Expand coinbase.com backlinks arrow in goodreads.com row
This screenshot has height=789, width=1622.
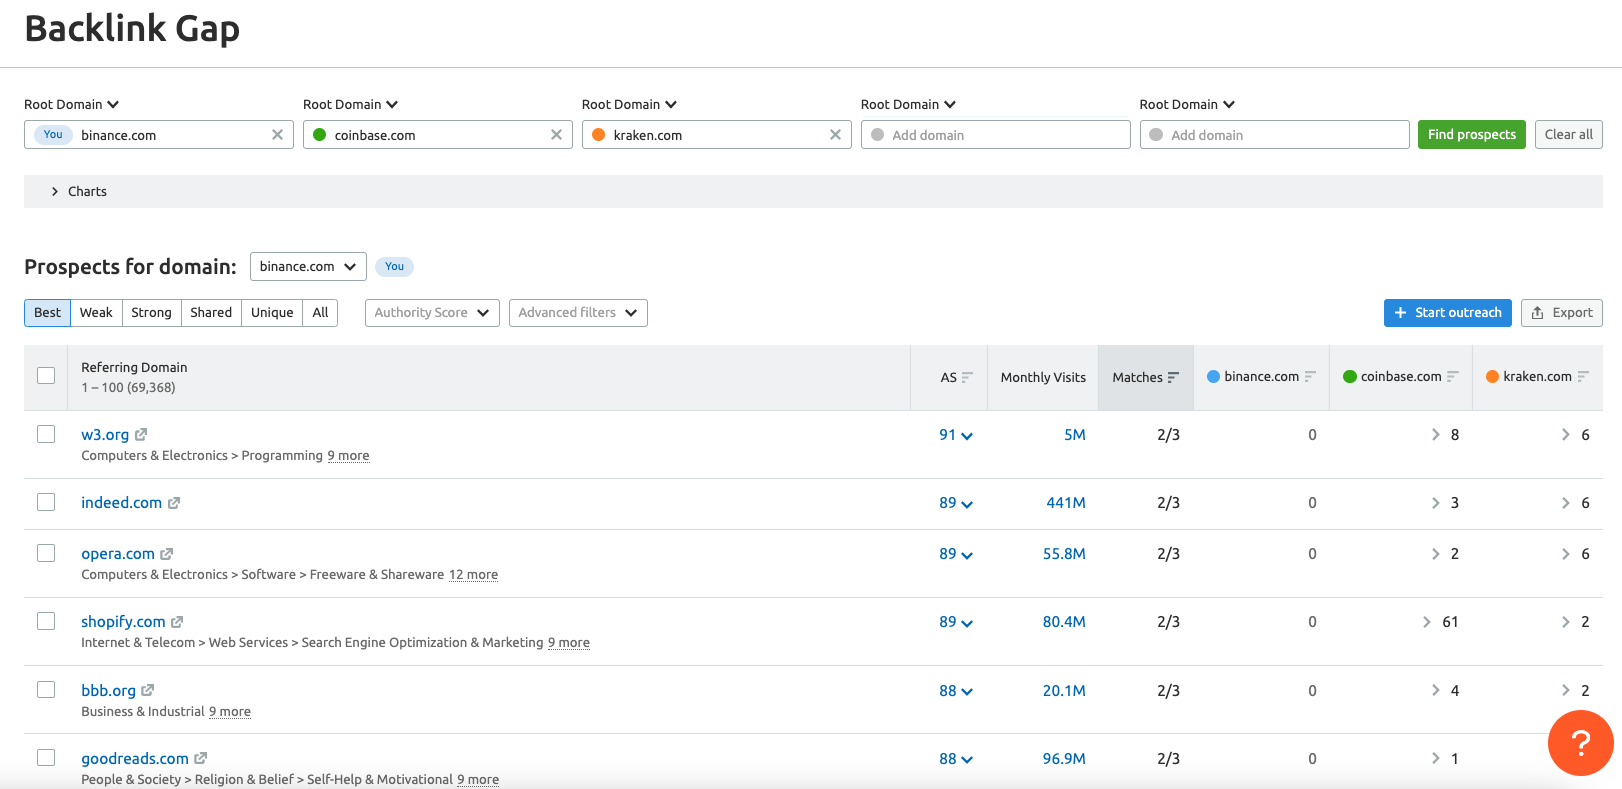[x=1436, y=759]
